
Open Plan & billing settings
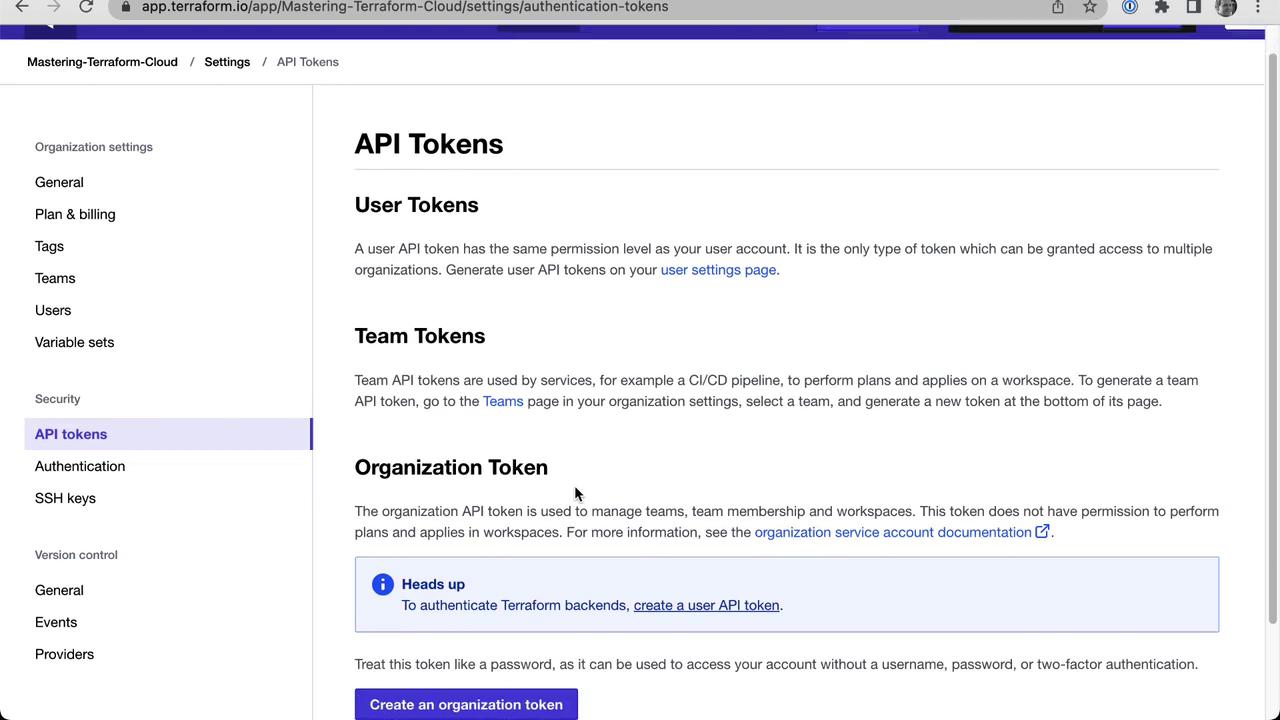pos(75,214)
